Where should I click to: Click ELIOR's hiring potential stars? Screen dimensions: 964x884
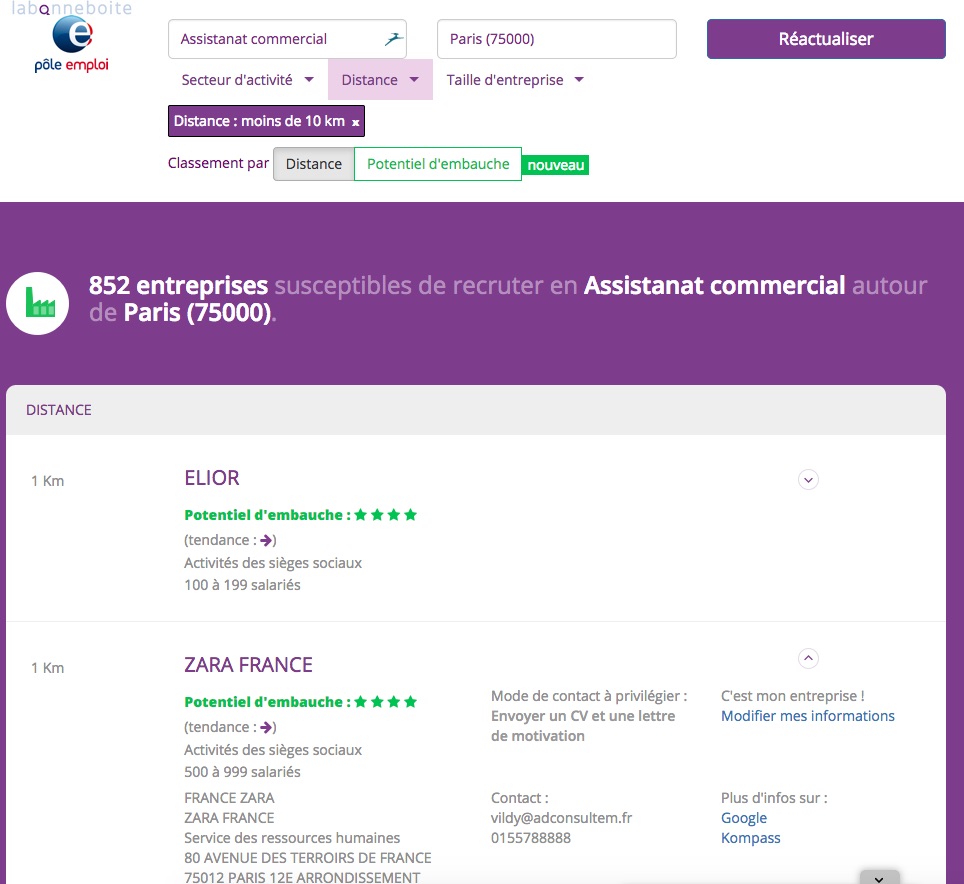(x=385, y=515)
